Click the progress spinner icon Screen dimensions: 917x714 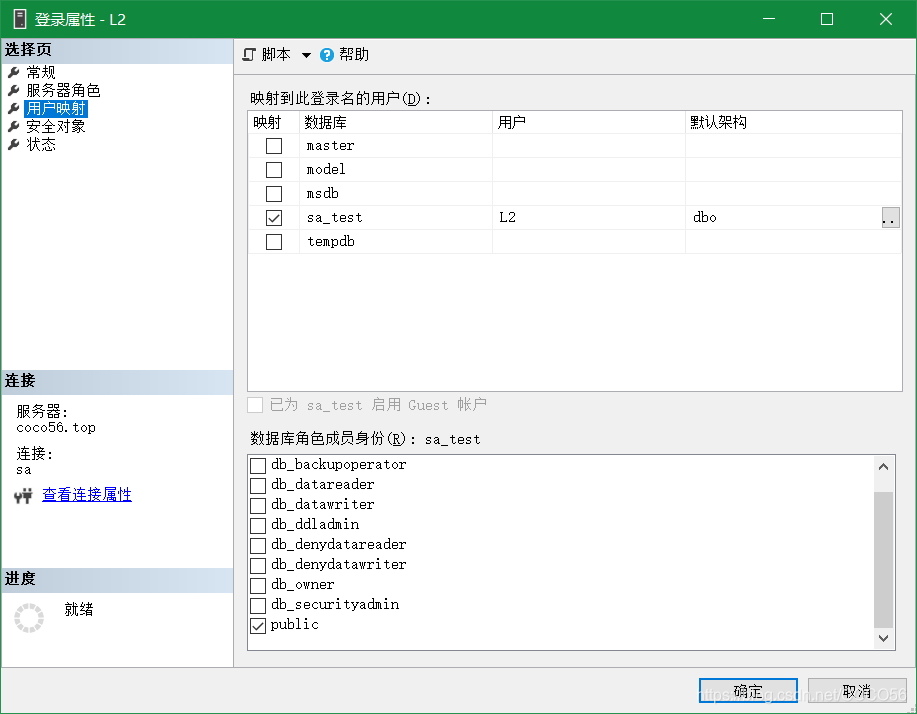29,618
